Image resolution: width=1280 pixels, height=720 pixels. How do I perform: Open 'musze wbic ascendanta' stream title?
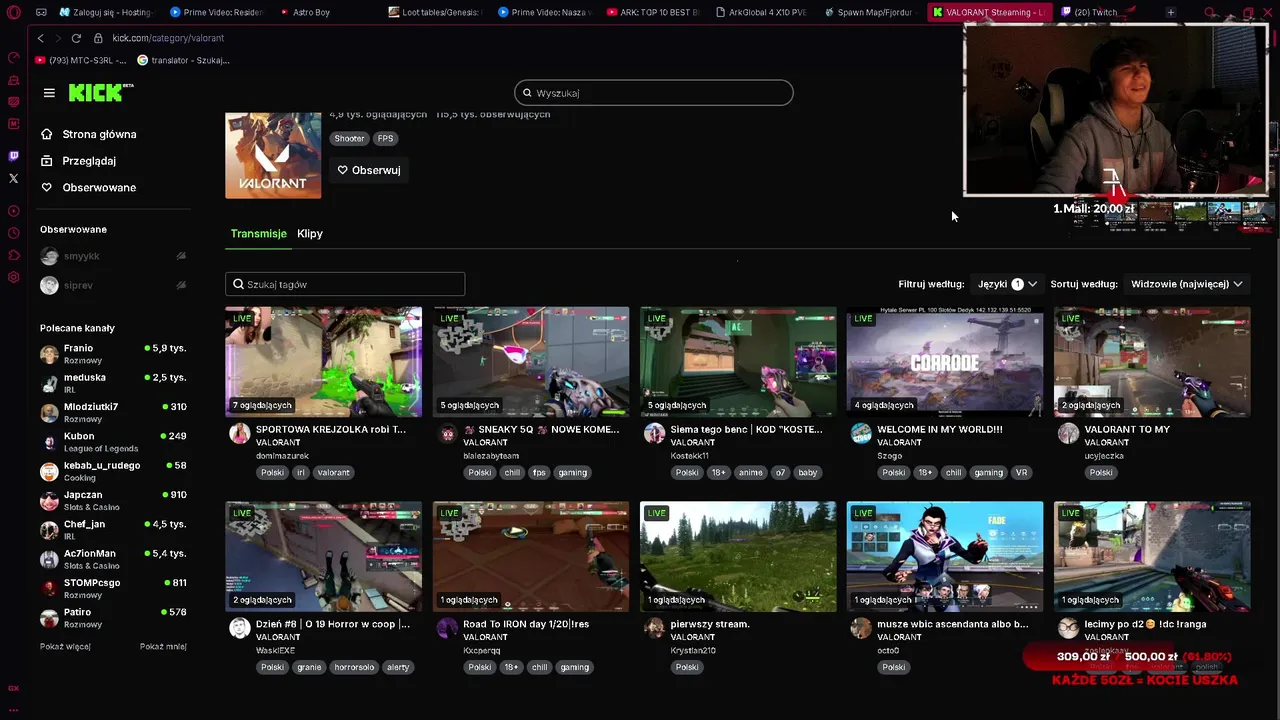[x=952, y=624]
